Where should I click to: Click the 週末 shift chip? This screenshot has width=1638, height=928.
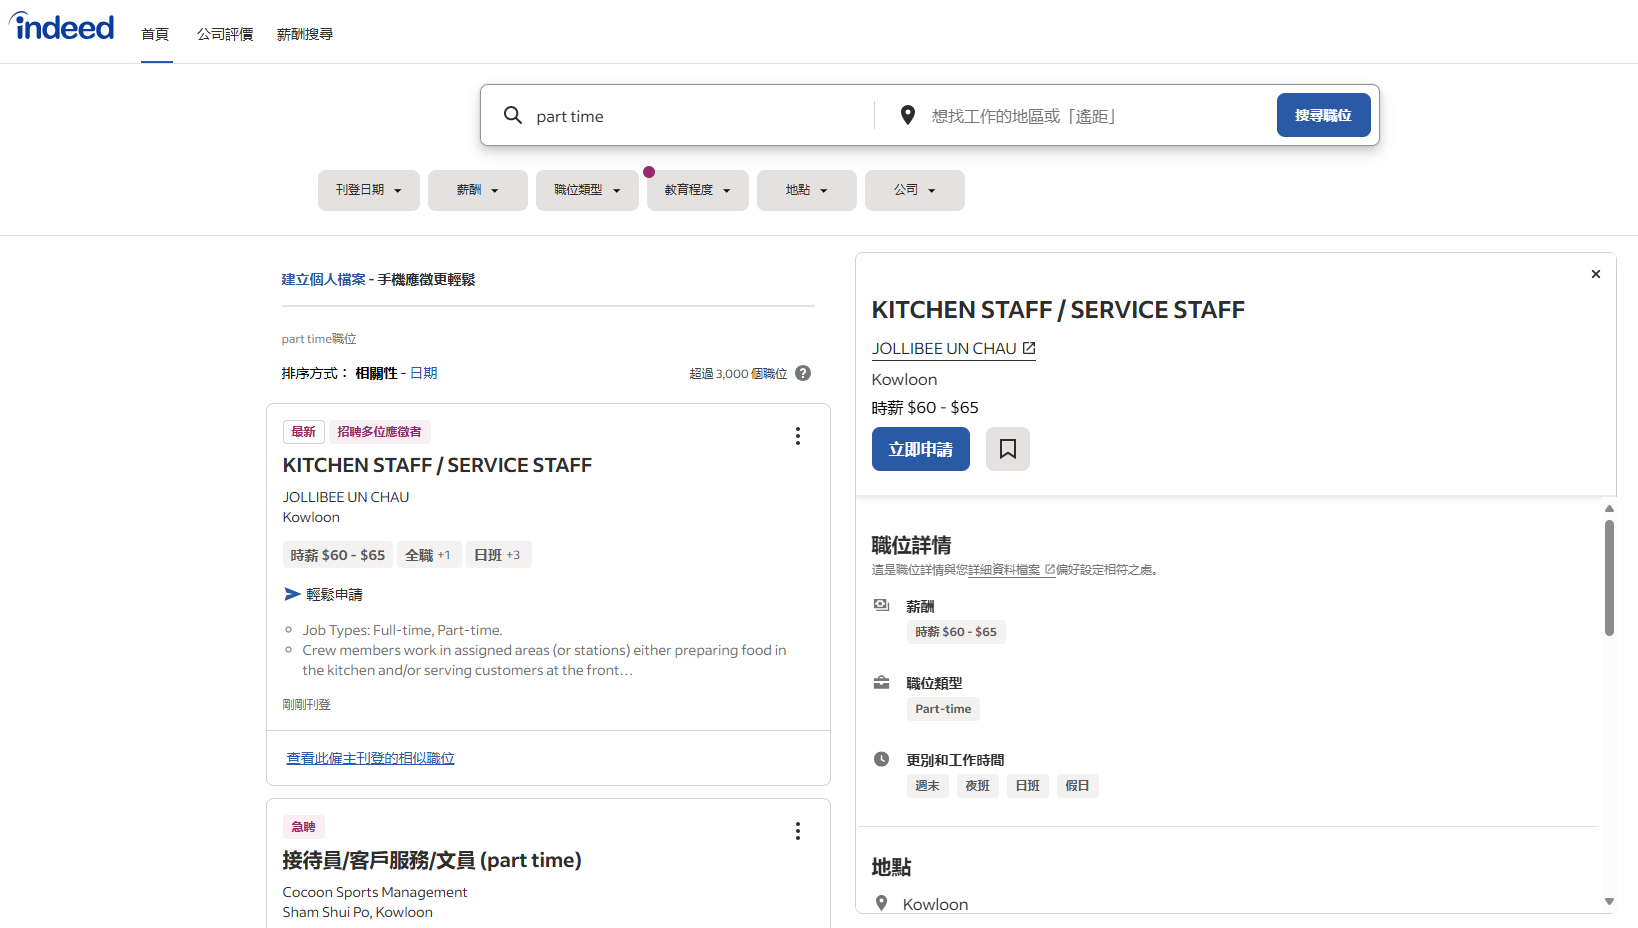pos(927,786)
